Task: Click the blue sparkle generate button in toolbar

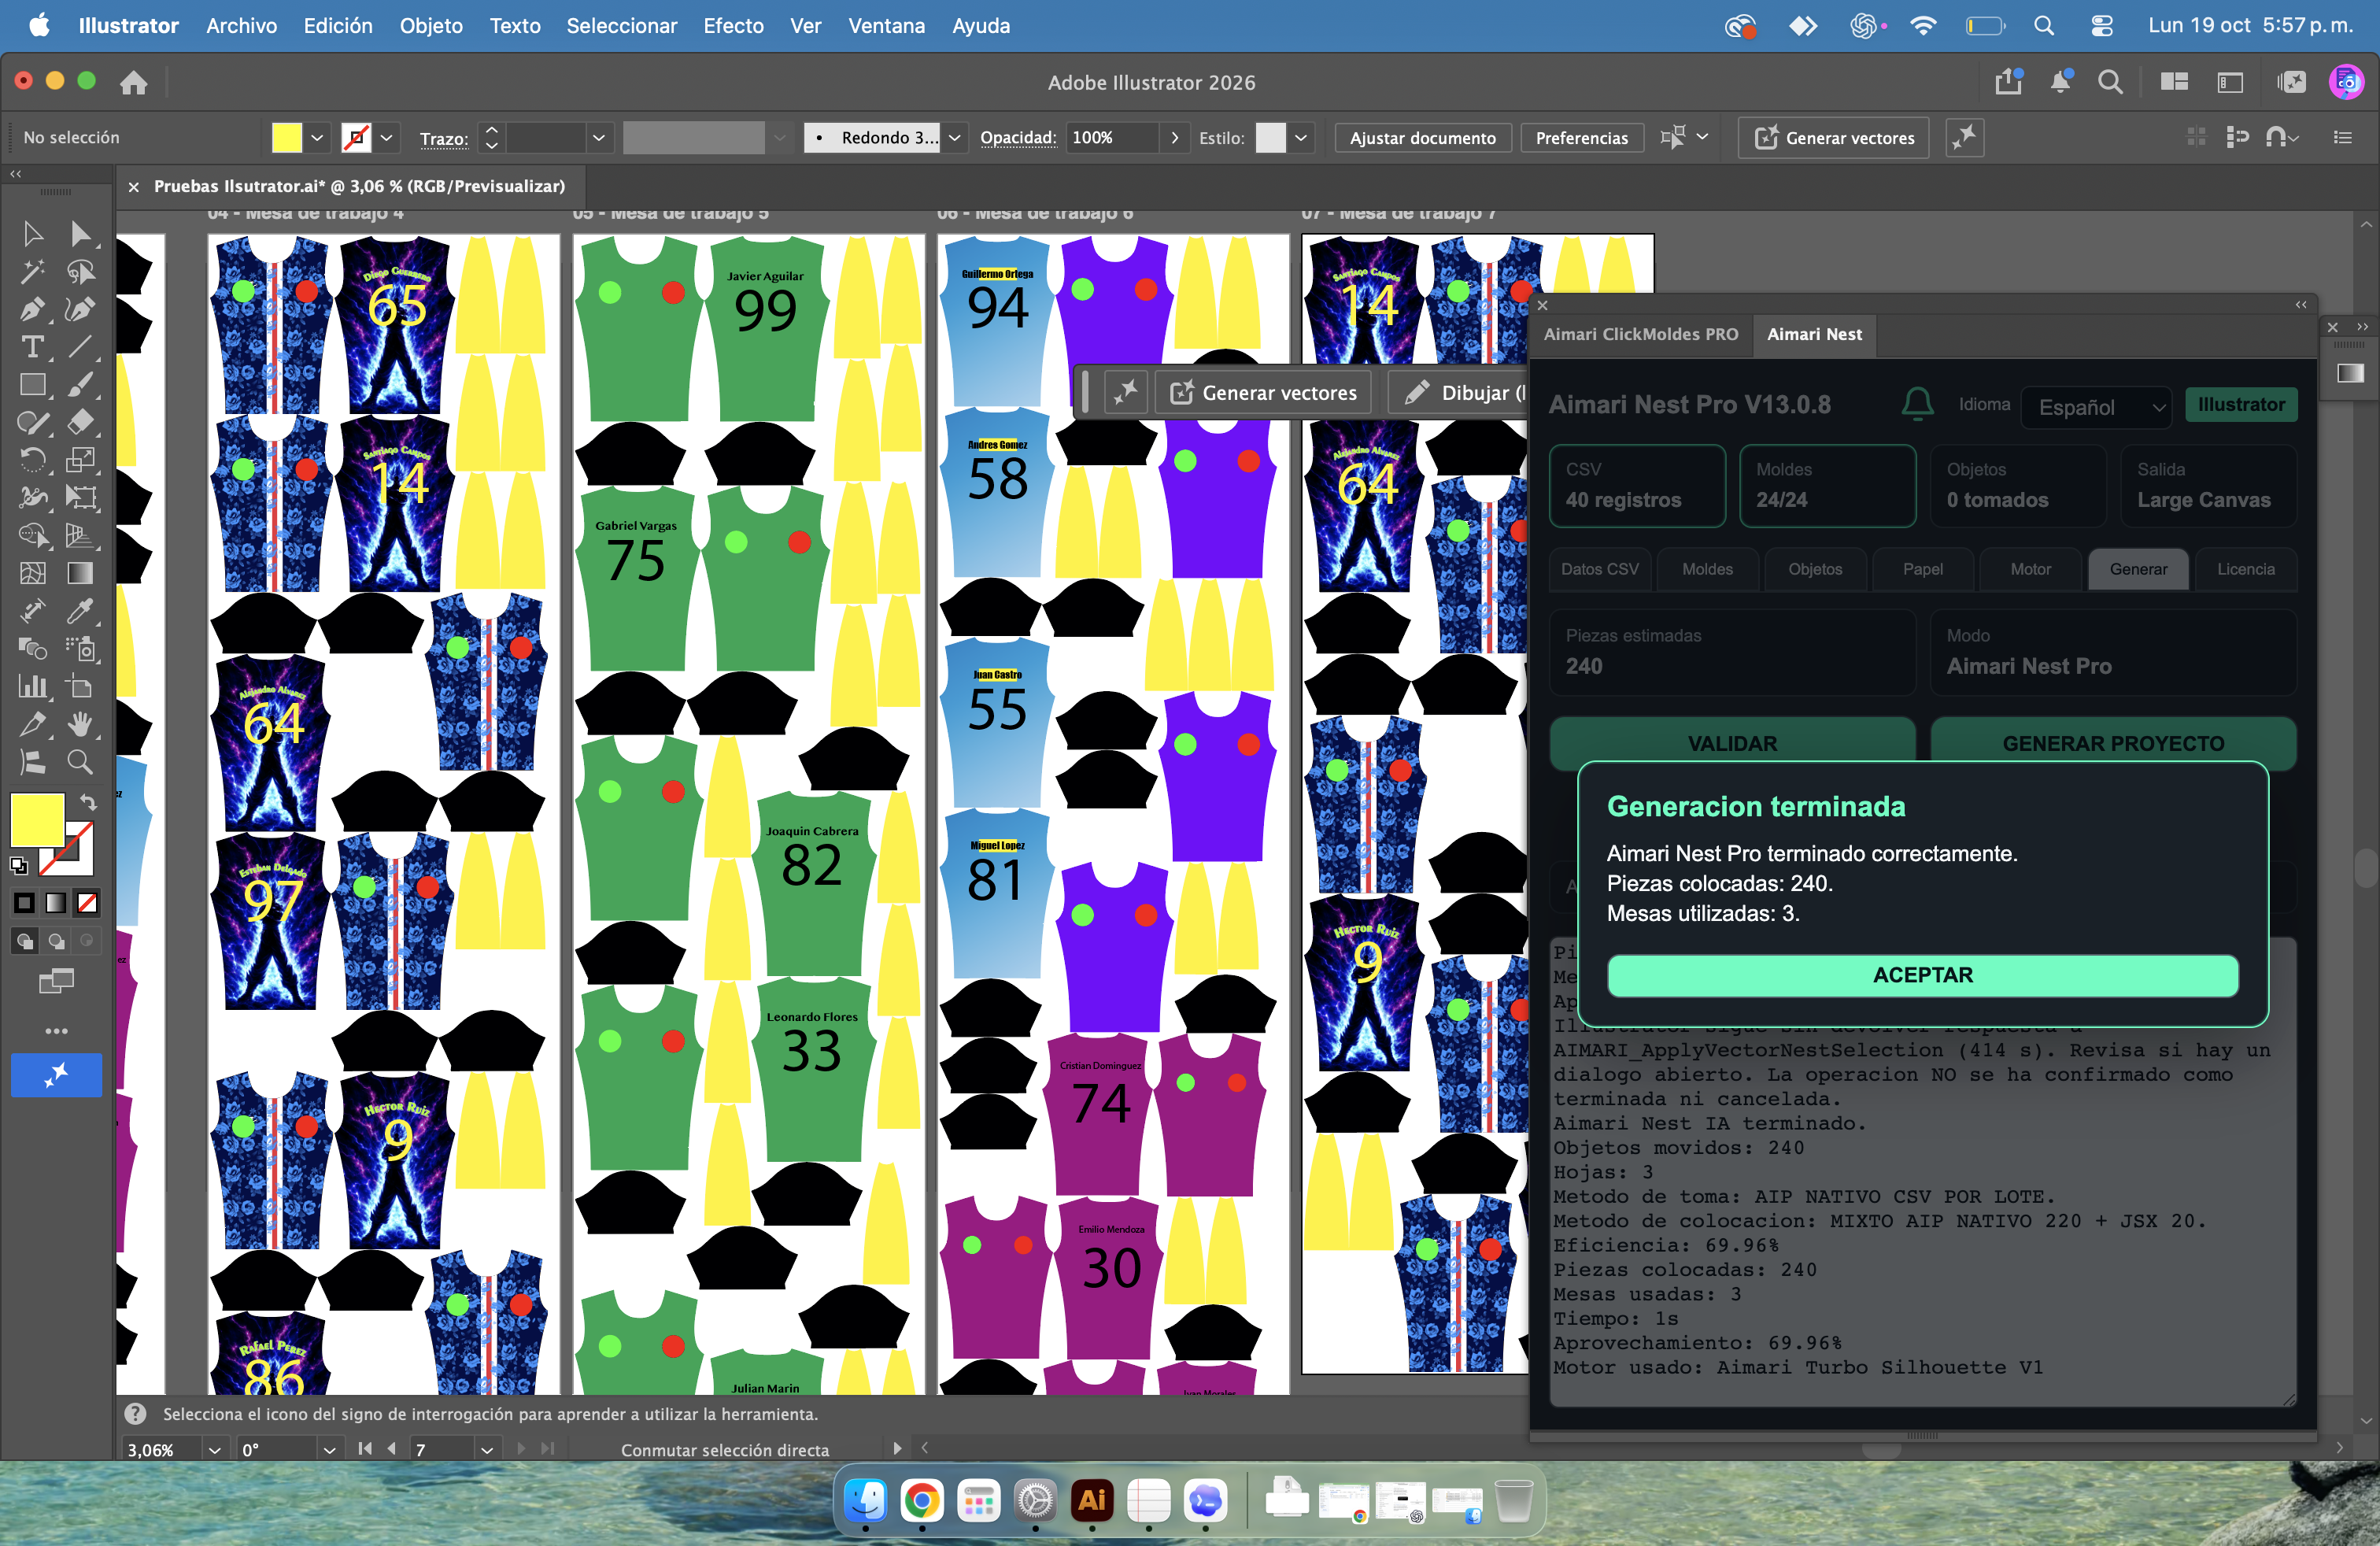Action: pyautogui.click(x=56, y=1075)
